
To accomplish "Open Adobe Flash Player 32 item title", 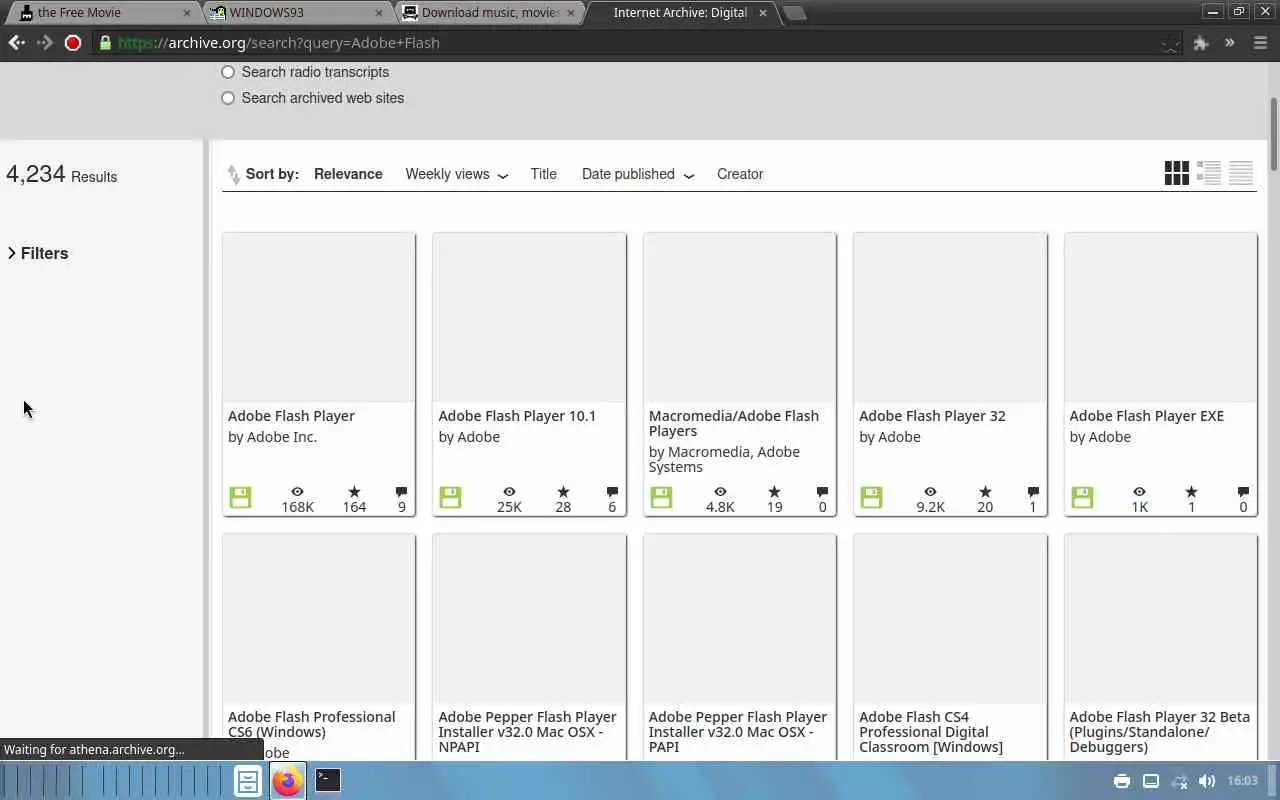I will pos(932,416).
